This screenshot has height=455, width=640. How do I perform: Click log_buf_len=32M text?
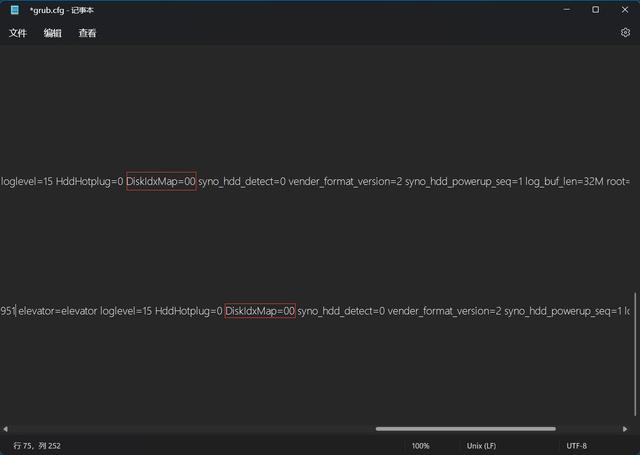pos(564,181)
